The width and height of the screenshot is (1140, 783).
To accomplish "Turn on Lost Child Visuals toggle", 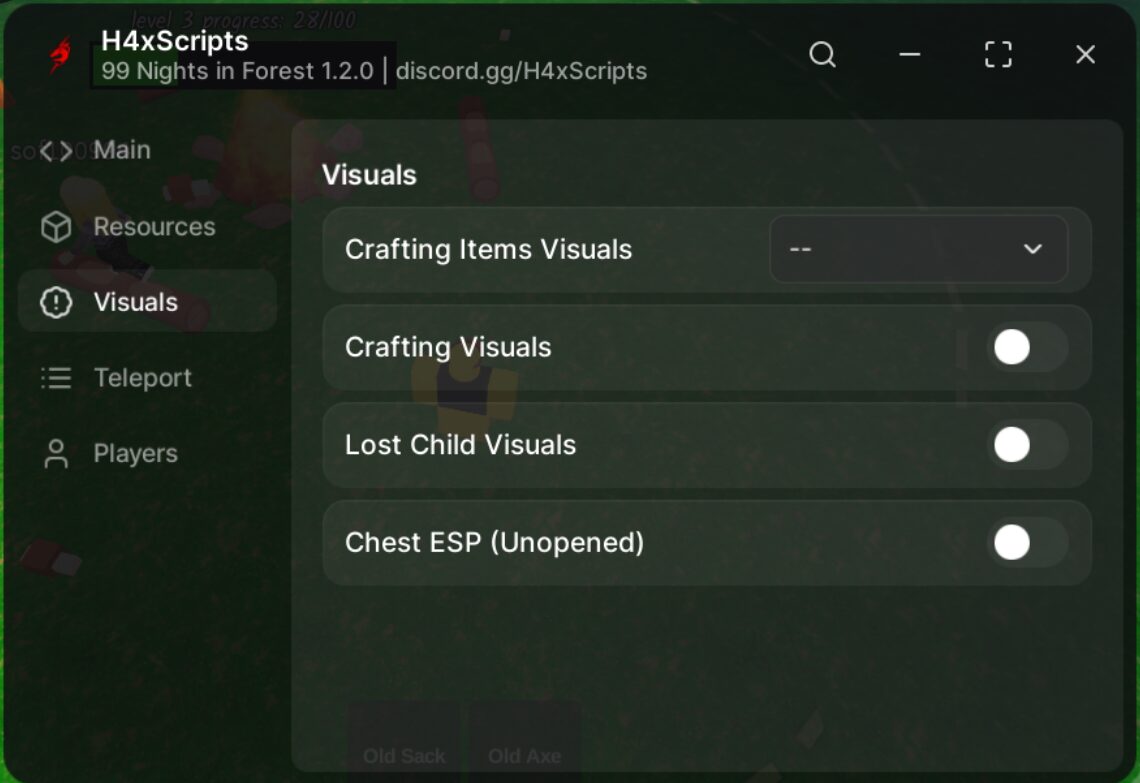I will 1027,444.
